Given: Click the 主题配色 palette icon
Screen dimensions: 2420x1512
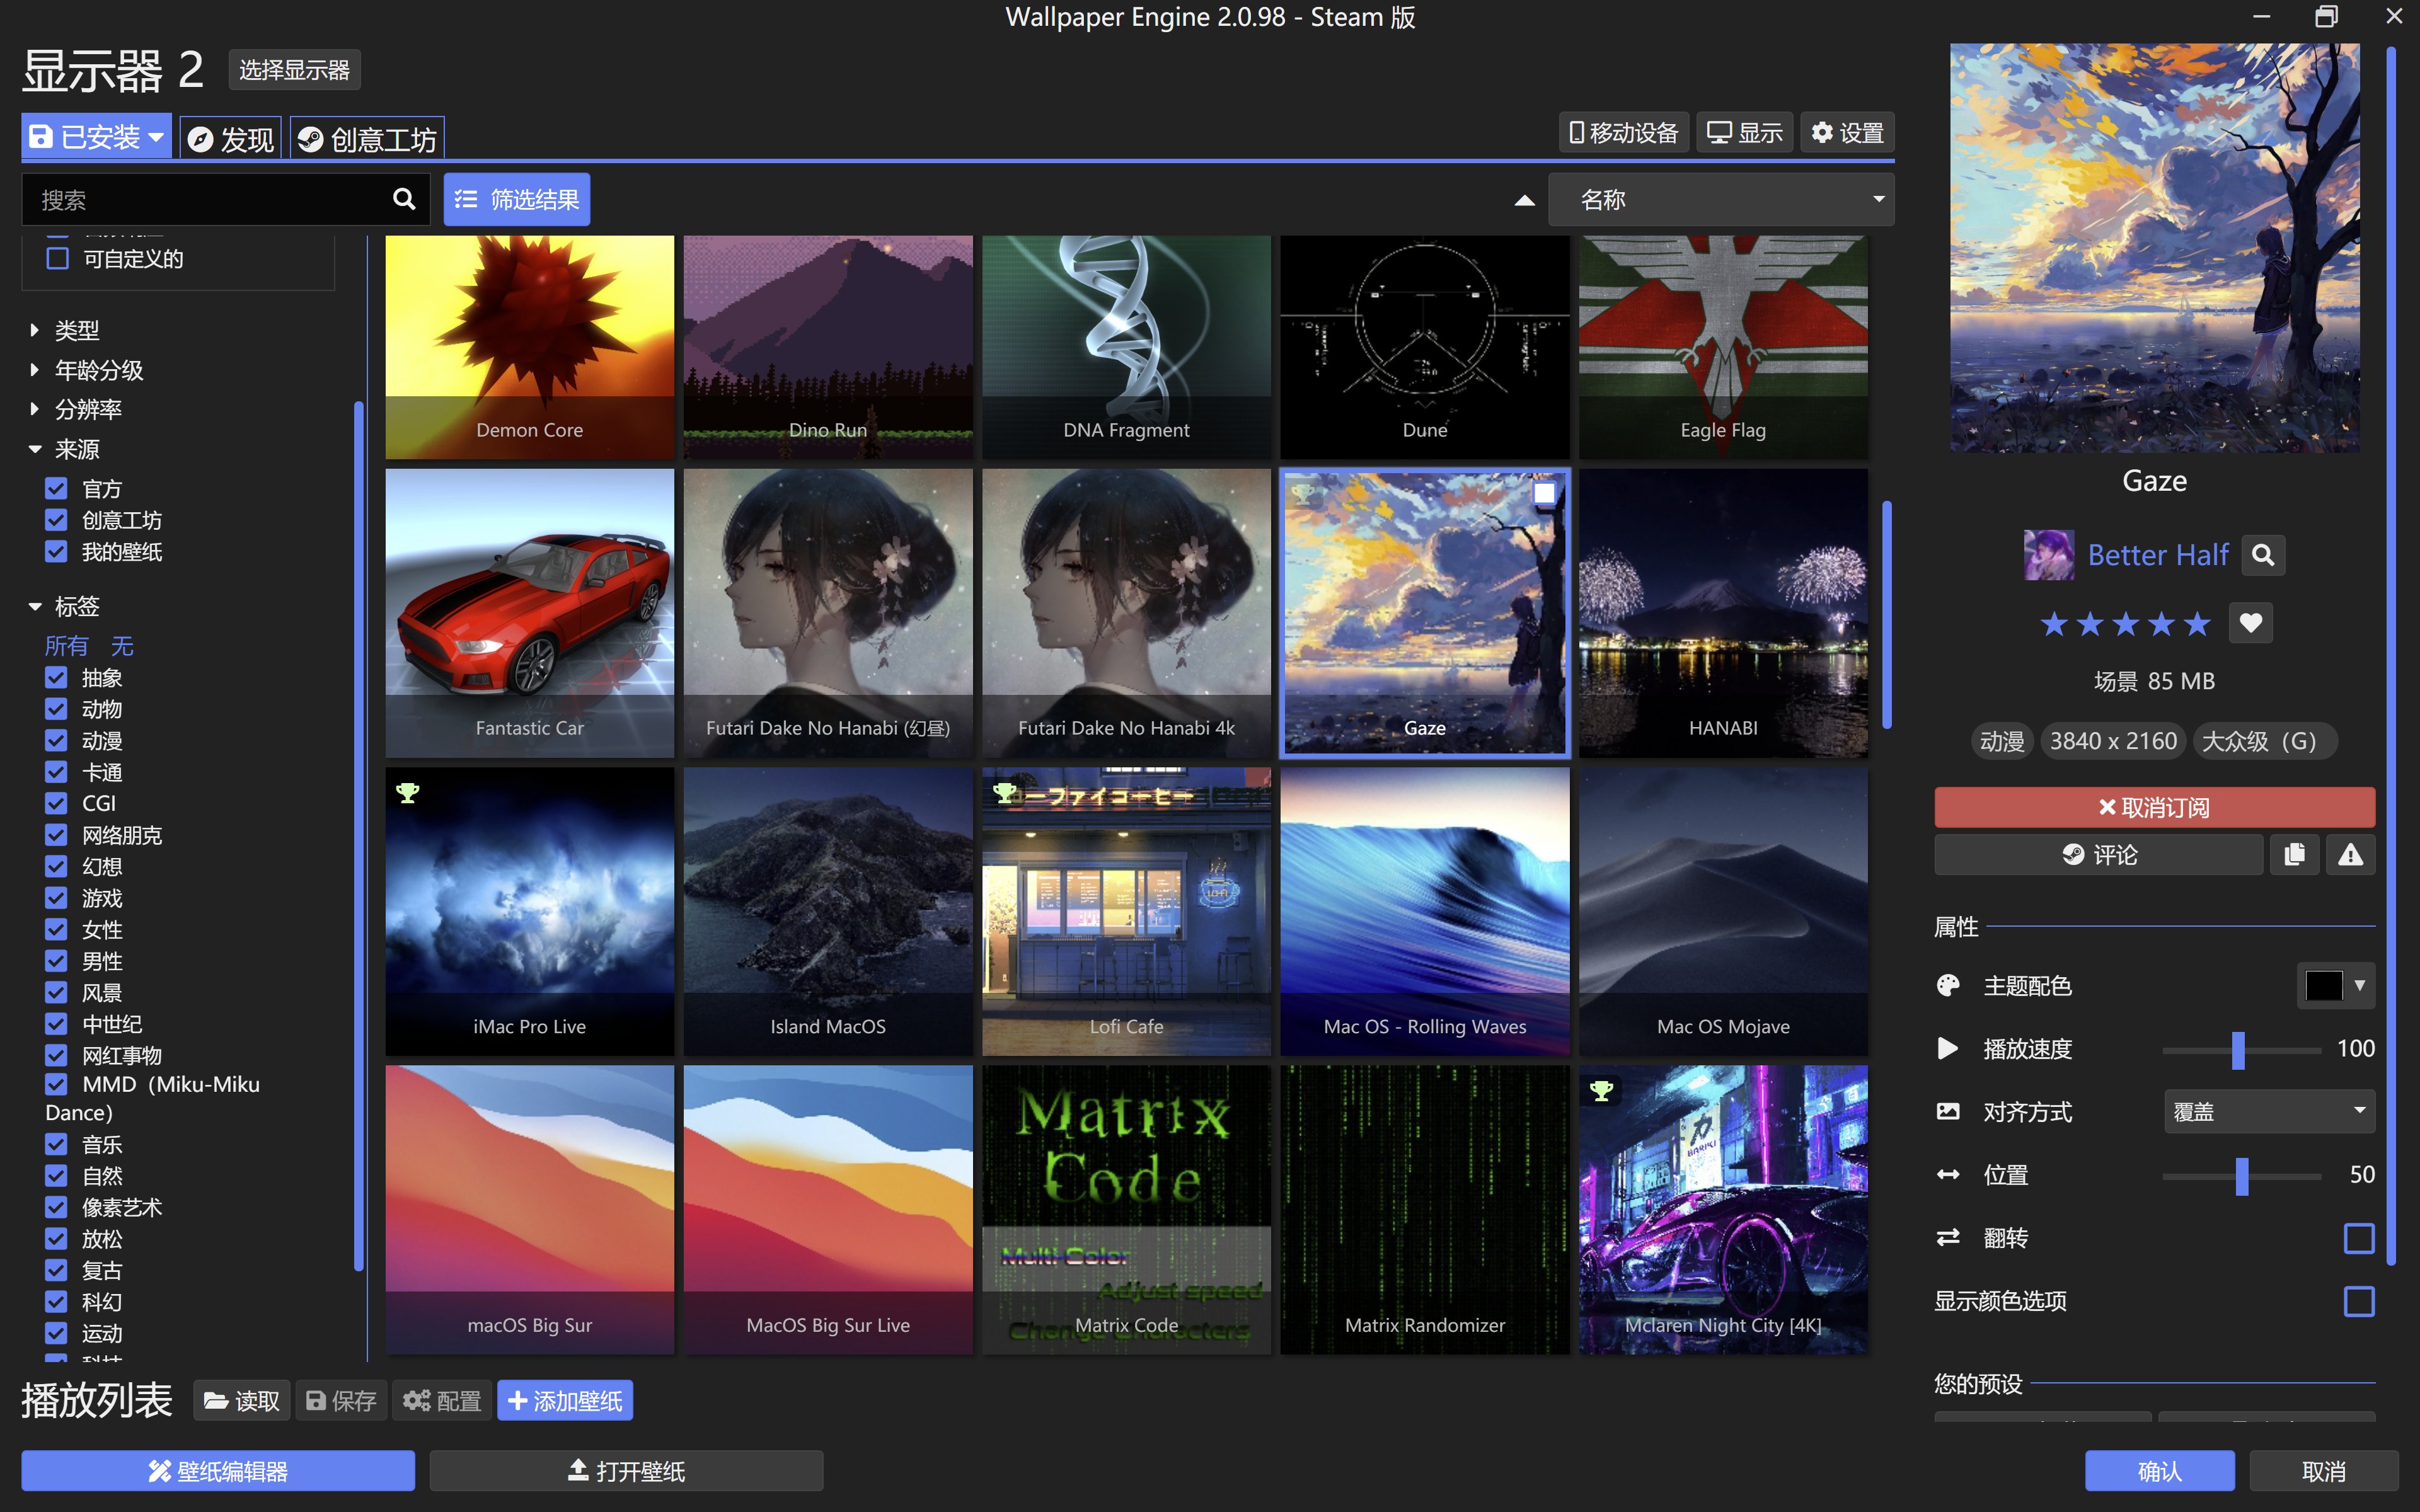Looking at the screenshot, I should point(1948,985).
